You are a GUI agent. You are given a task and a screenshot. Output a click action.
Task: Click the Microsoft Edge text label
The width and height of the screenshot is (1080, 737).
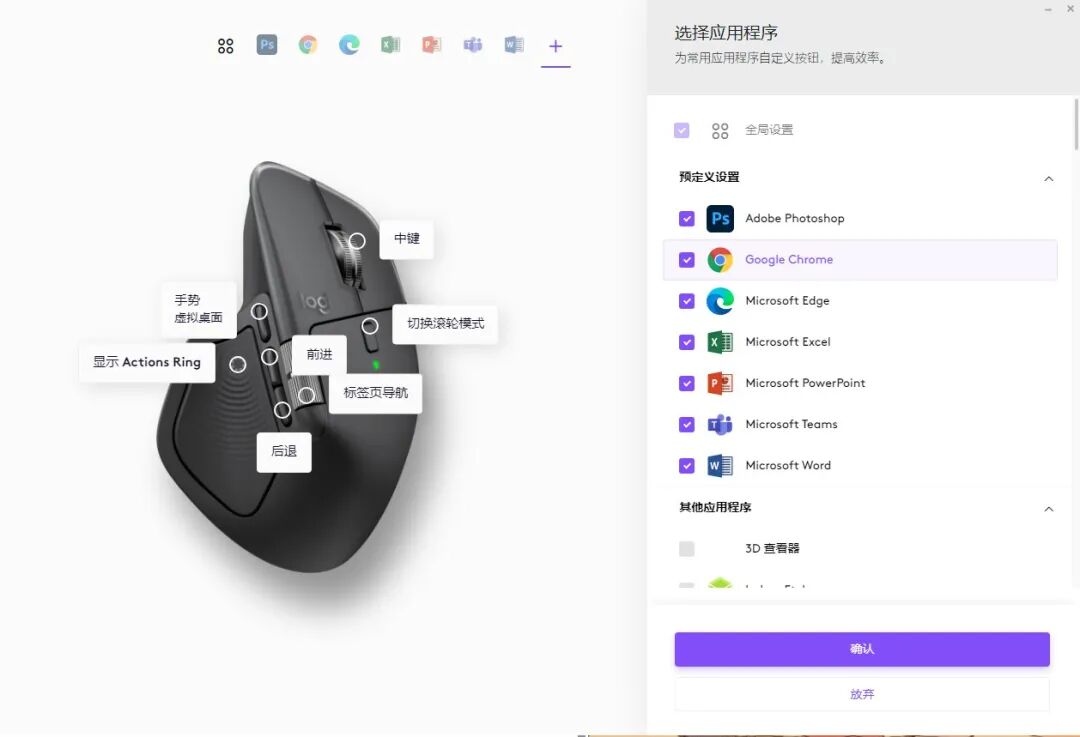(787, 301)
